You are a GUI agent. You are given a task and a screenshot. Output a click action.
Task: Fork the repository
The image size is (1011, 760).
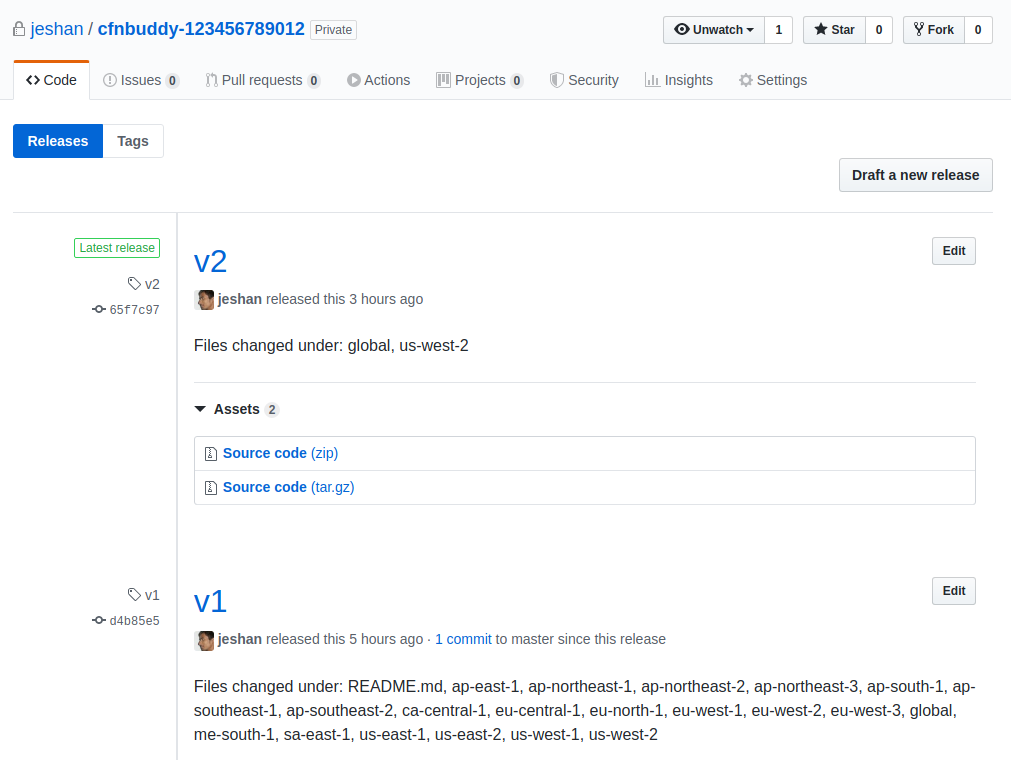tap(934, 30)
